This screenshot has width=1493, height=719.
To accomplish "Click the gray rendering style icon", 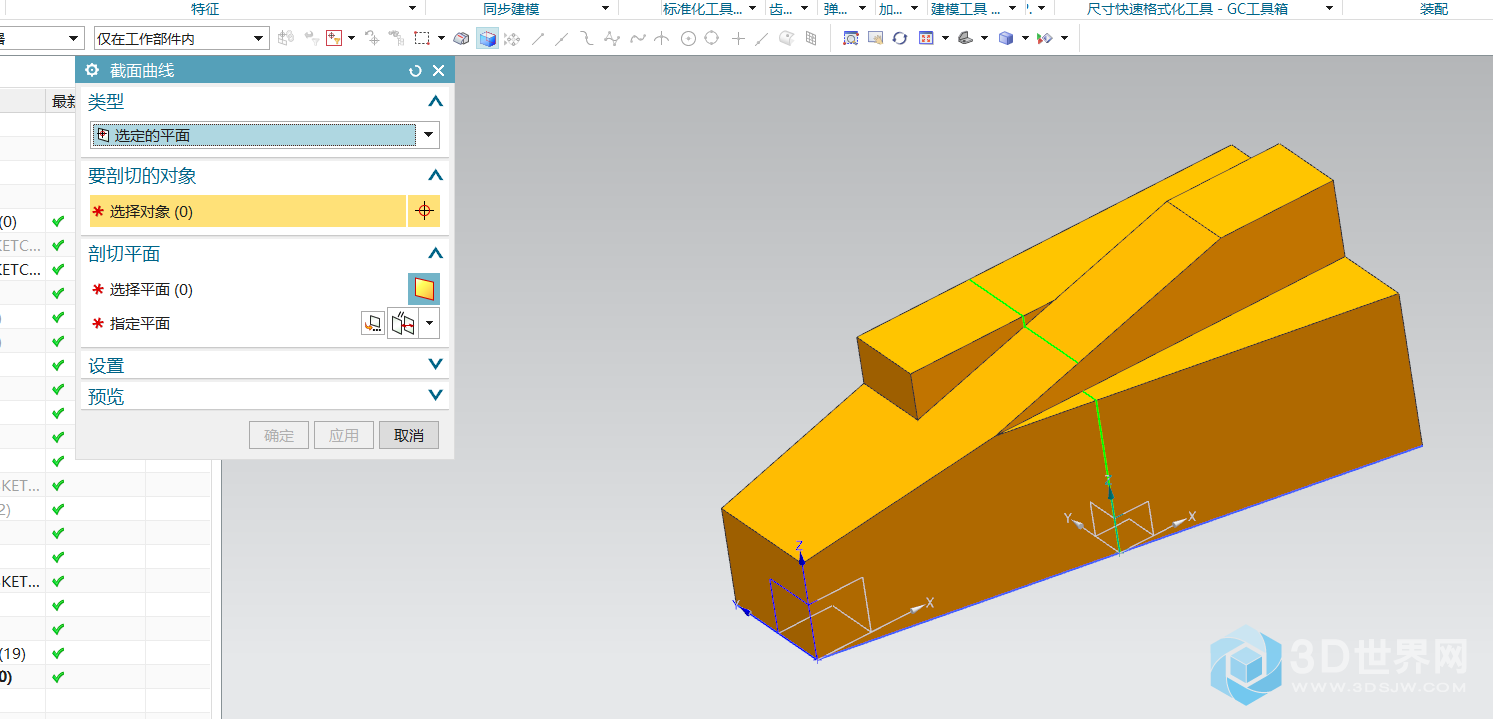I will (965, 39).
